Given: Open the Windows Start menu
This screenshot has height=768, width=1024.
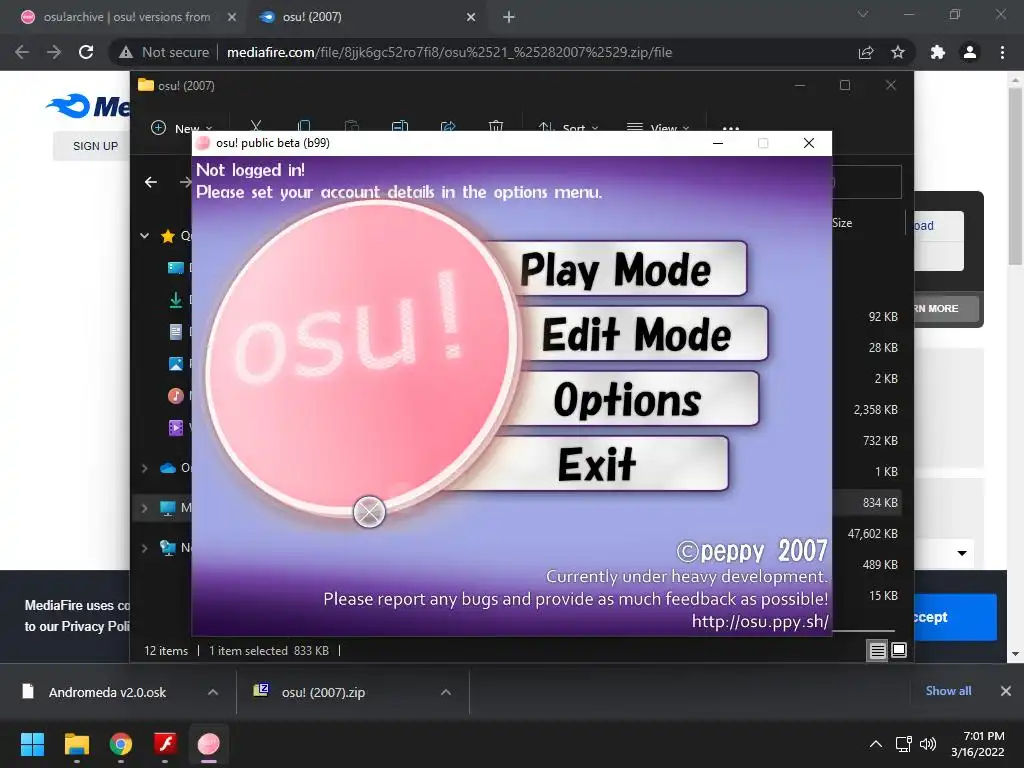Looking at the screenshot, I should (x=32, y=744).
